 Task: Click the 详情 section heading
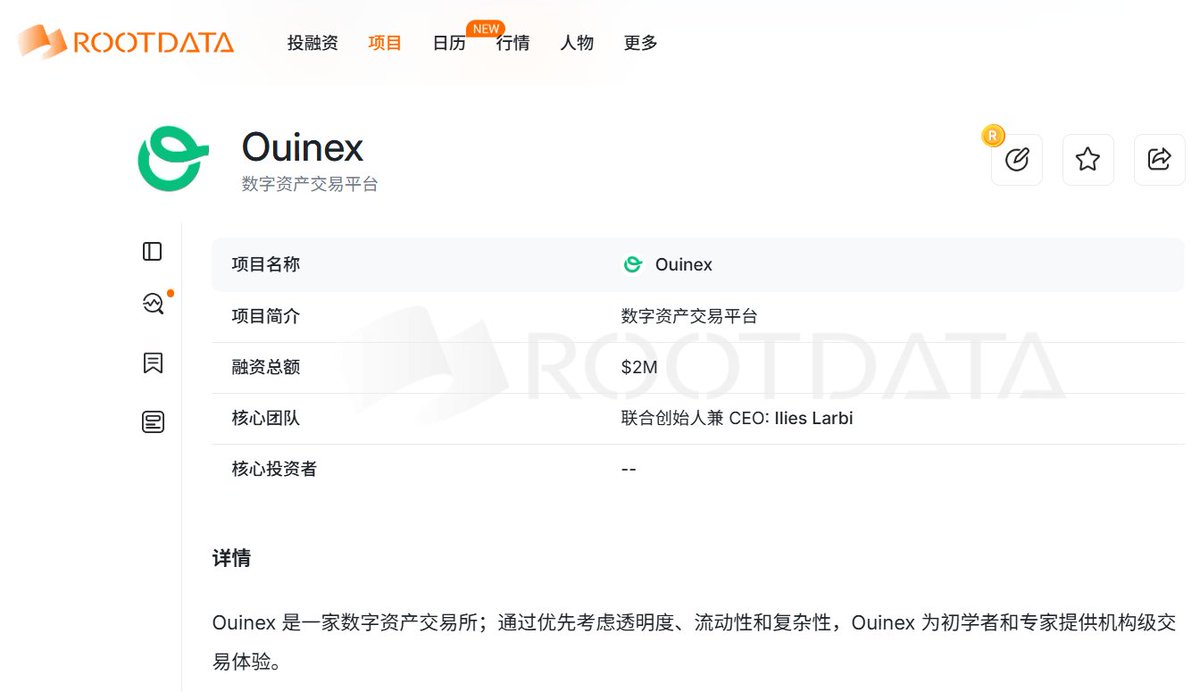pyautogui.click(x=231, y=558)
